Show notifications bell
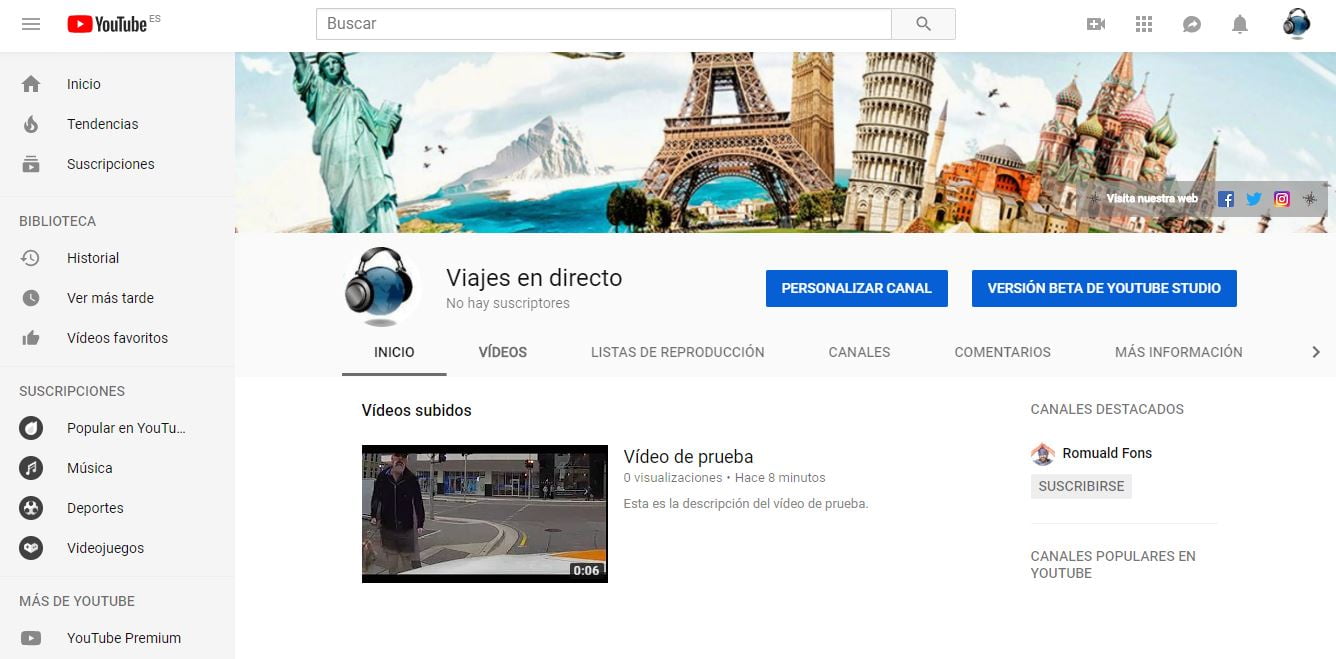The width and height of the screenshot is (1336, 659). [1240, 24]
